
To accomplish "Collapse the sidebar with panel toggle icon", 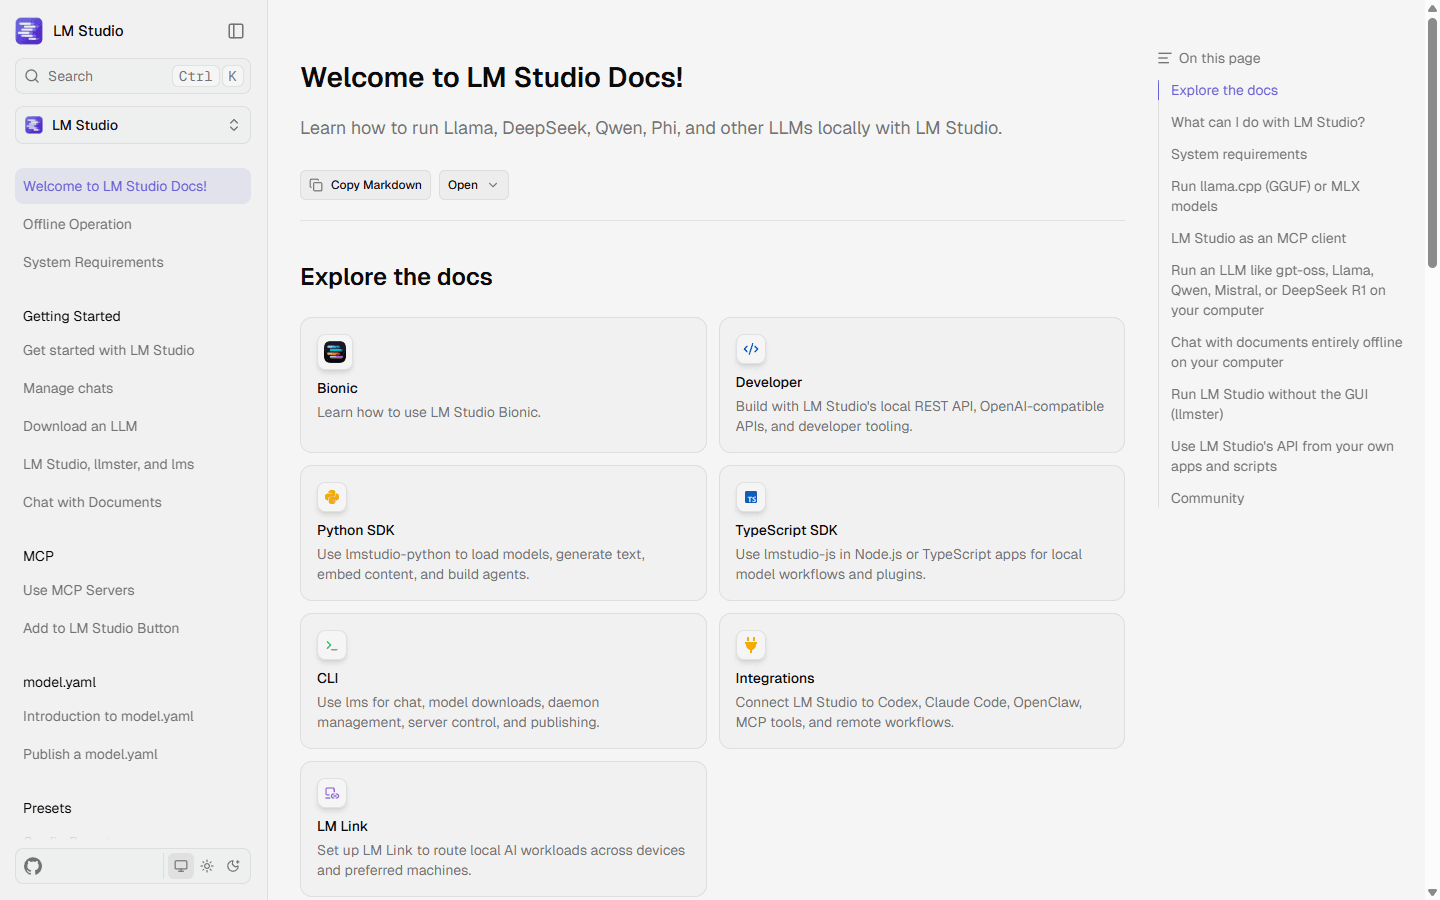I will [x=236, y=31].
